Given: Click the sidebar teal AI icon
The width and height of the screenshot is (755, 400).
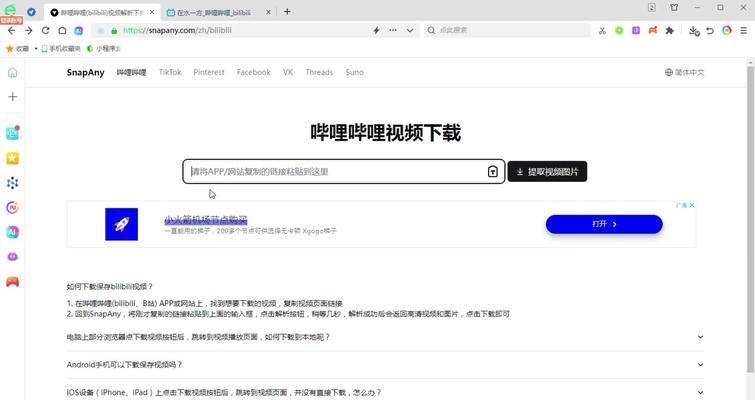Looking at the screenshot, I should (x=13, y=232).
